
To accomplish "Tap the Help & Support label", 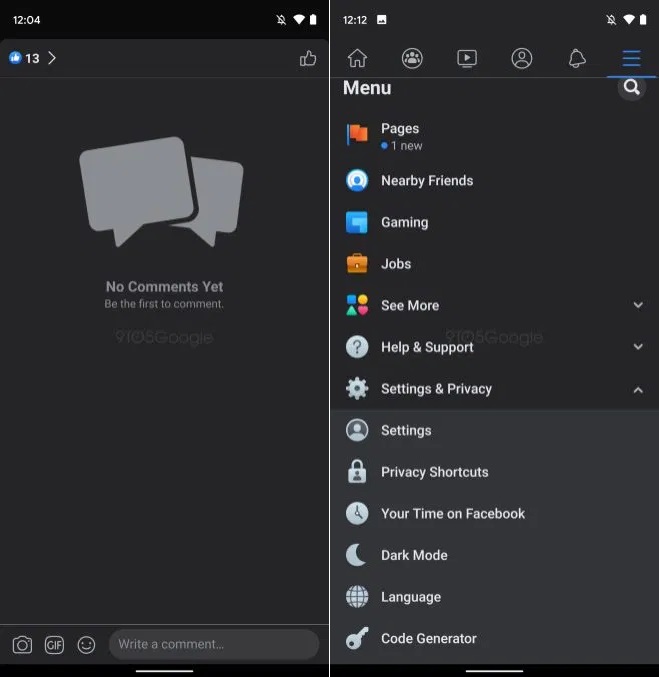I will pos(427,347).
